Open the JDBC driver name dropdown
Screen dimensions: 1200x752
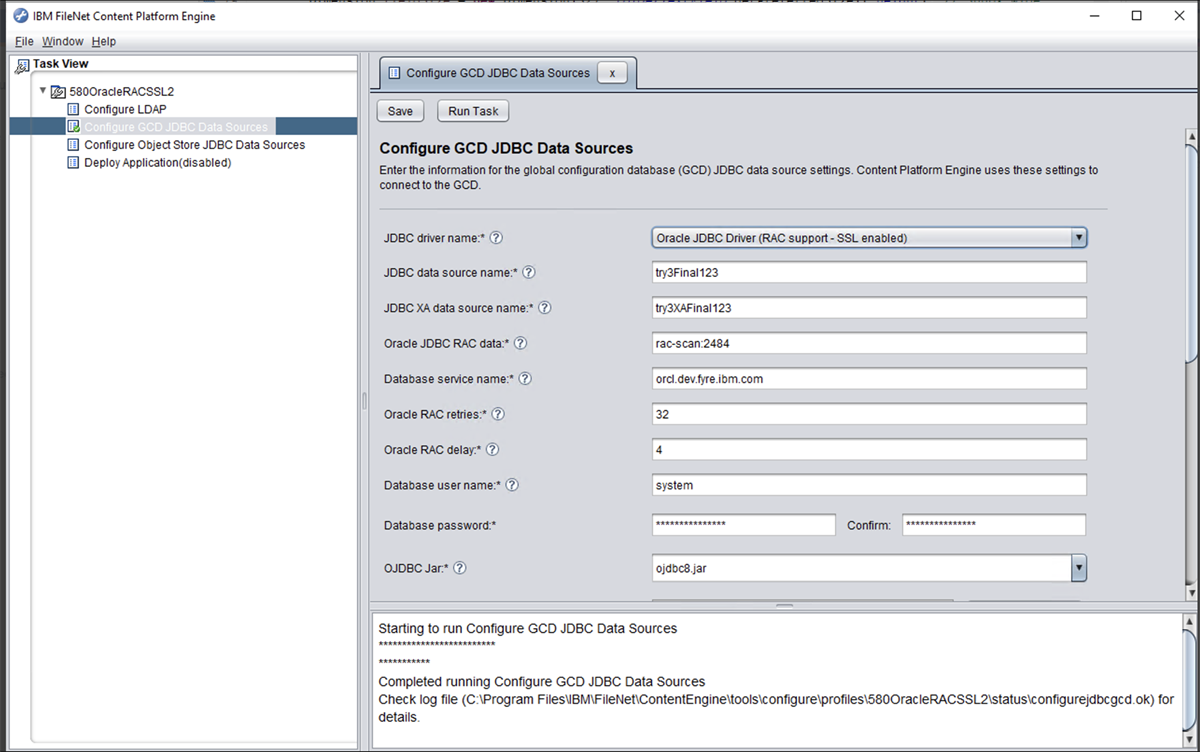coord(1079,238)
